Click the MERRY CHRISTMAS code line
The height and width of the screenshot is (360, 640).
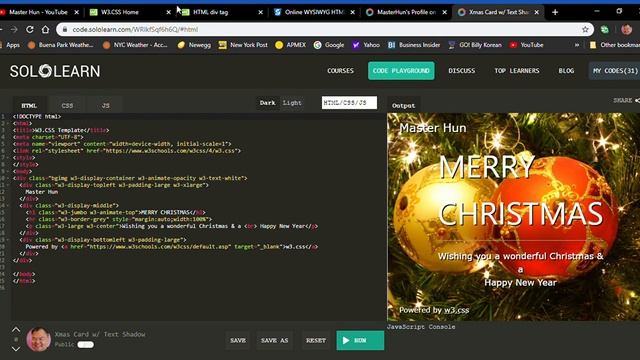(116, 212)
